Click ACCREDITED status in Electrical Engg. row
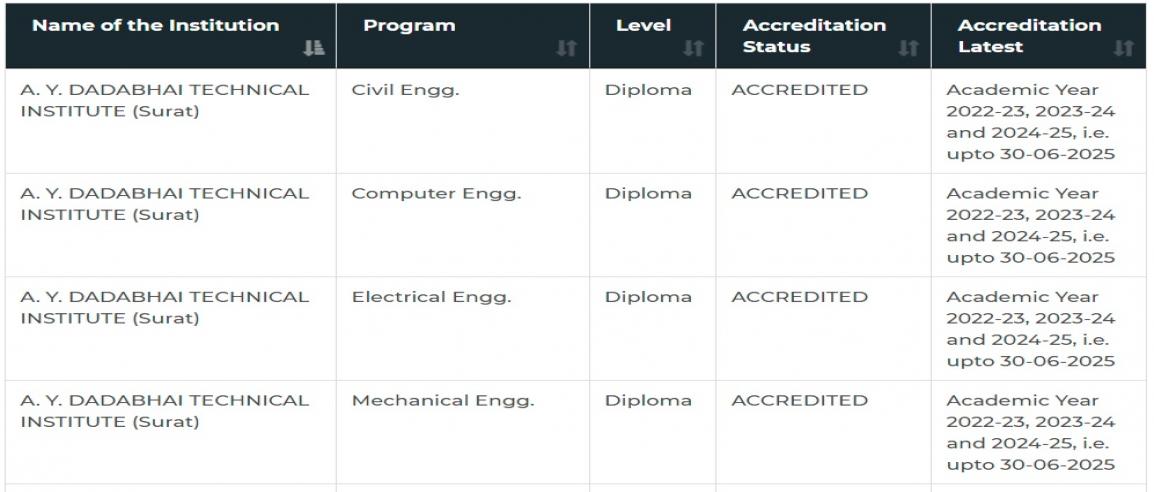The width and height of the screenshot is (1154, 492). 799,297
